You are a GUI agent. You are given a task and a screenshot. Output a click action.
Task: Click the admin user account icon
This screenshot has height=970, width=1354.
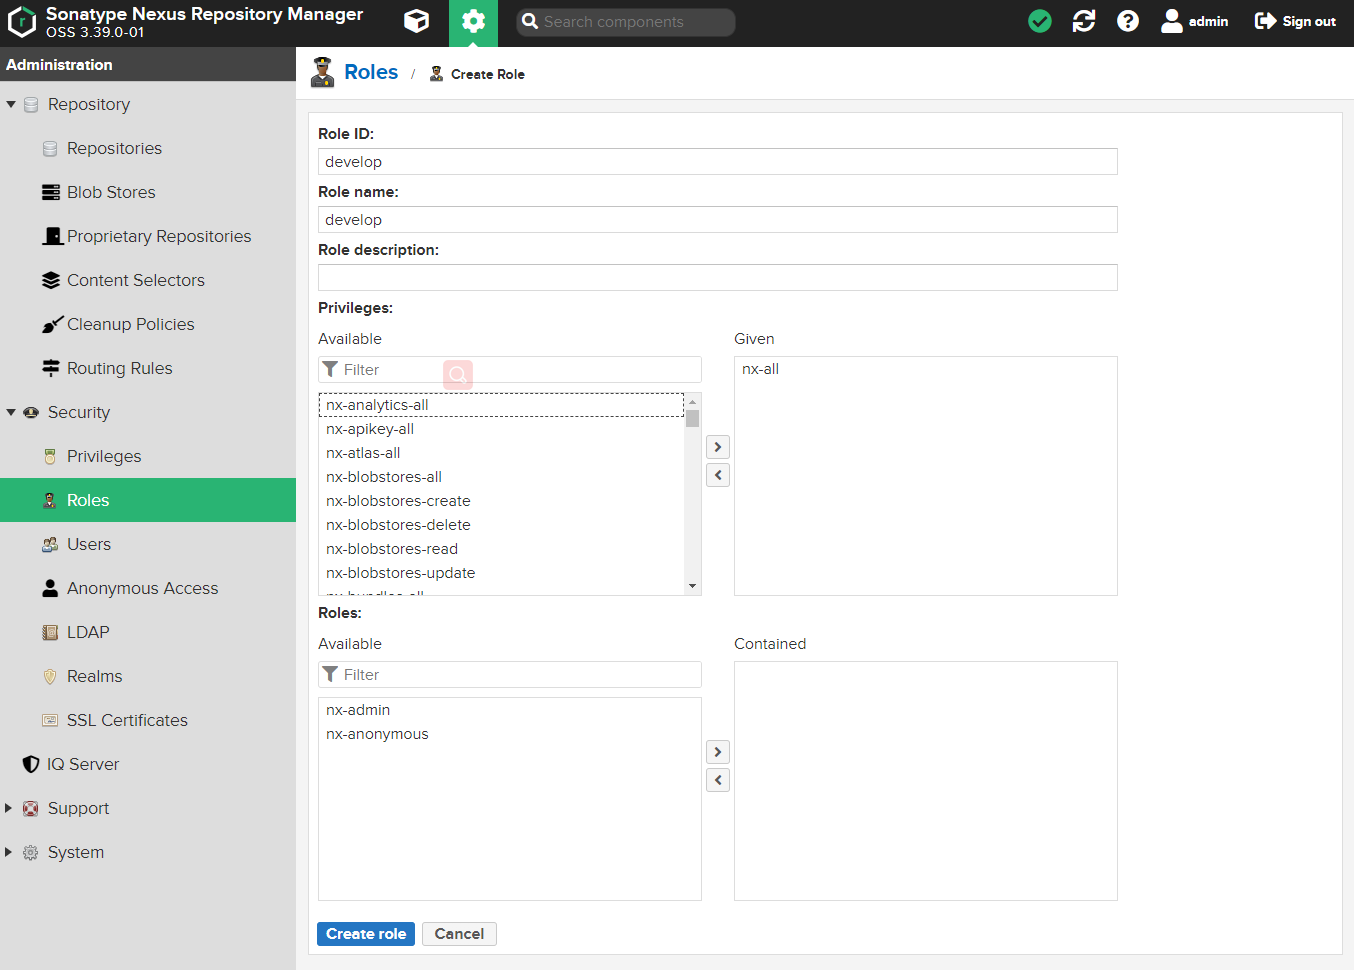tap(1194, 21)
